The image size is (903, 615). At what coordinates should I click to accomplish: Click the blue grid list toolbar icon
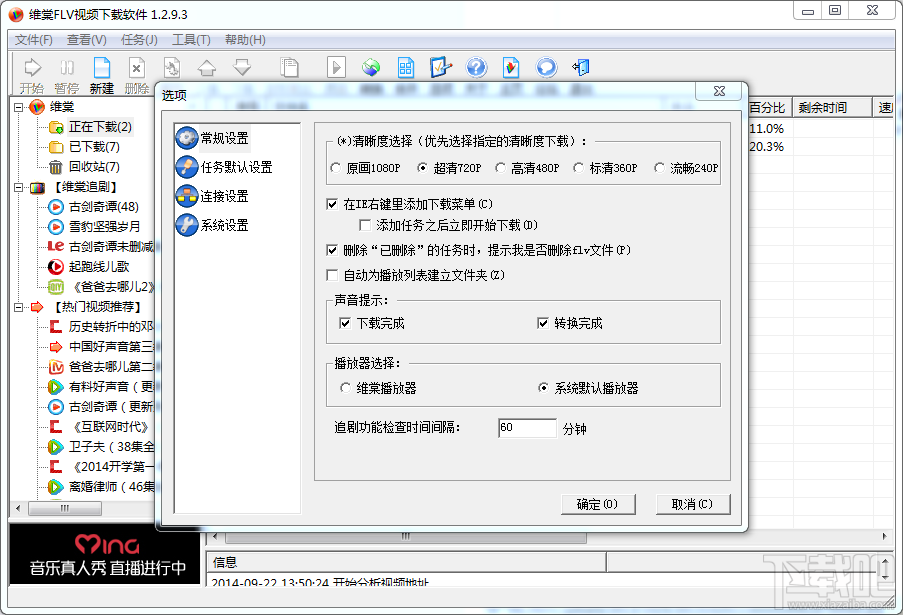click(406, 67)
